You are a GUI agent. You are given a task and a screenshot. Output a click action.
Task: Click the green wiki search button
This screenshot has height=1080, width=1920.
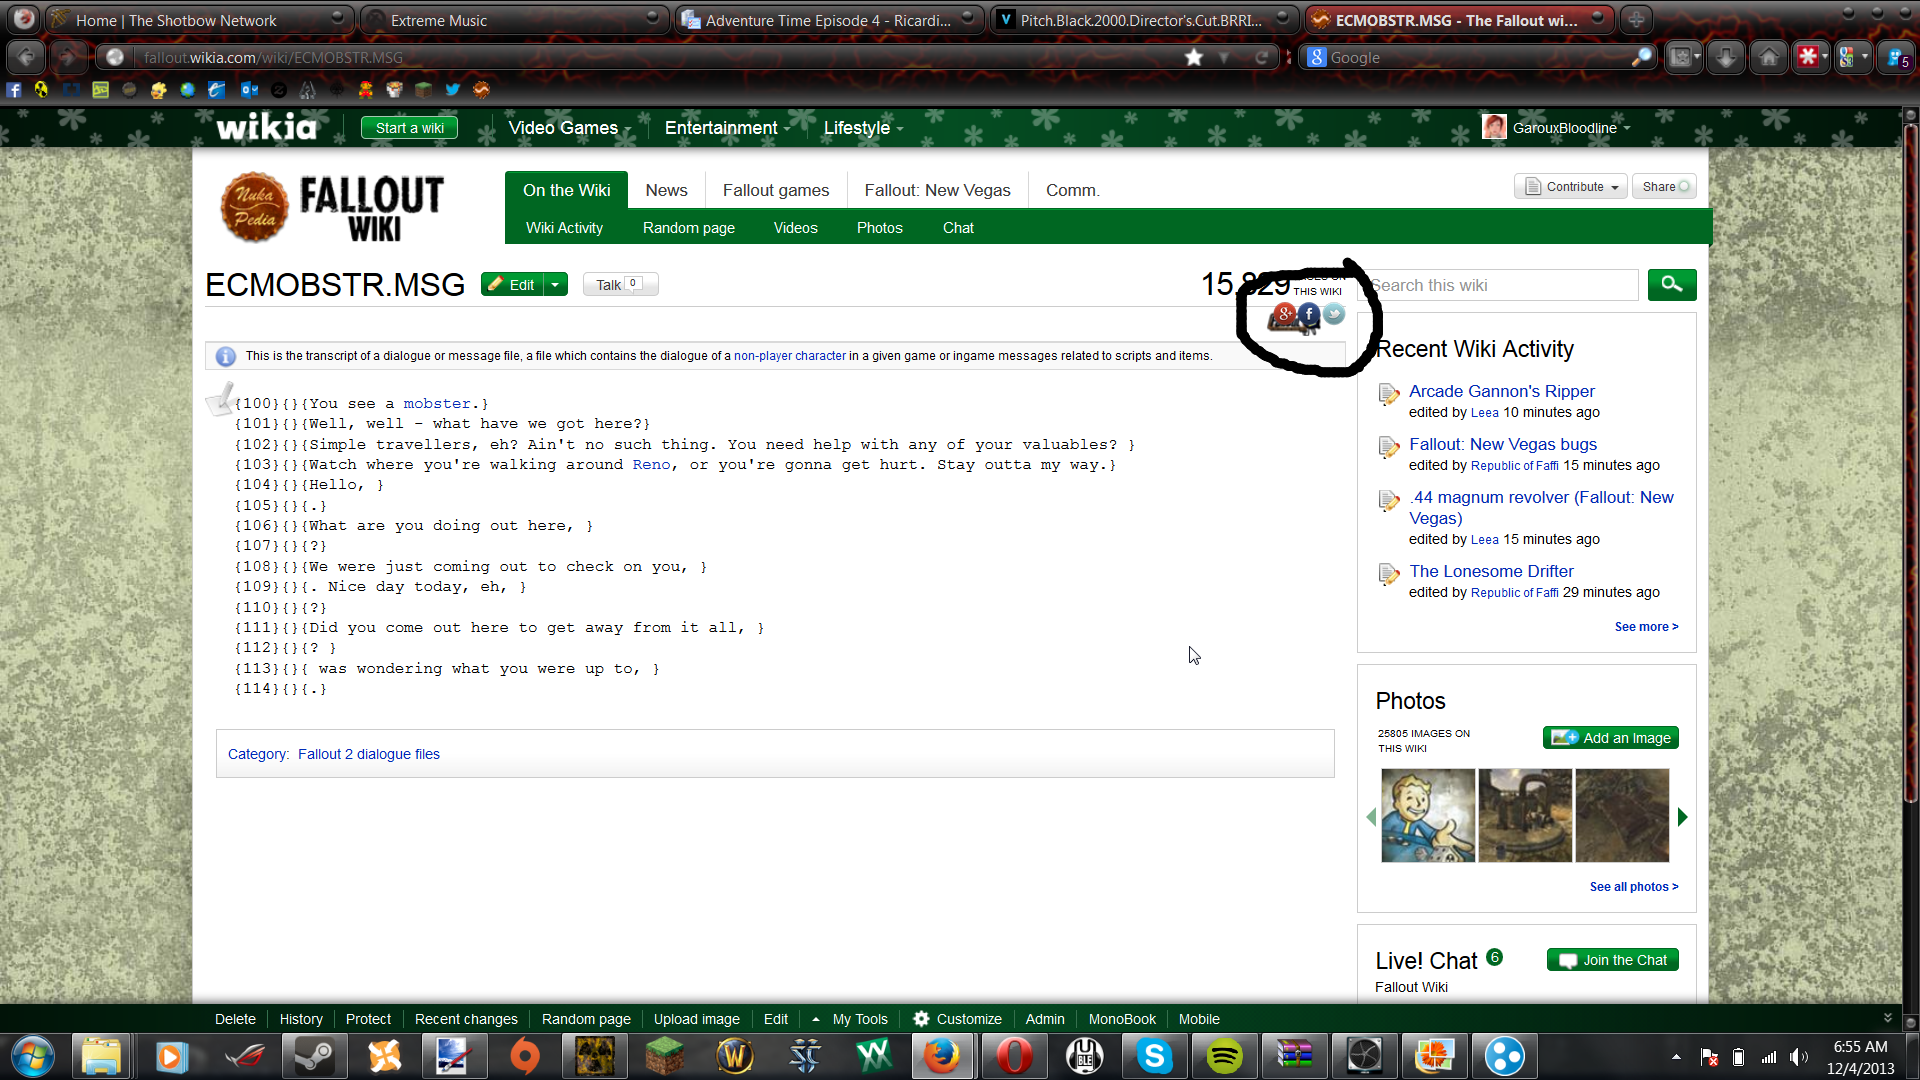click(1672, 284)
